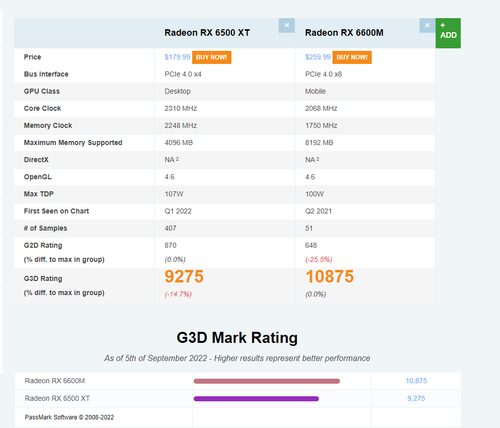Remove Radeon RX 6500 XT column with X

pyautogui.click(x=287, y=25)
